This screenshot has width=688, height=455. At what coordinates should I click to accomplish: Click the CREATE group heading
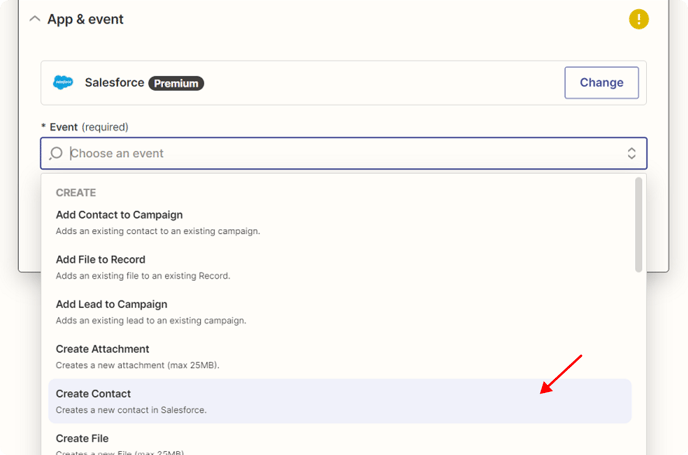click(x=76, y=193)
